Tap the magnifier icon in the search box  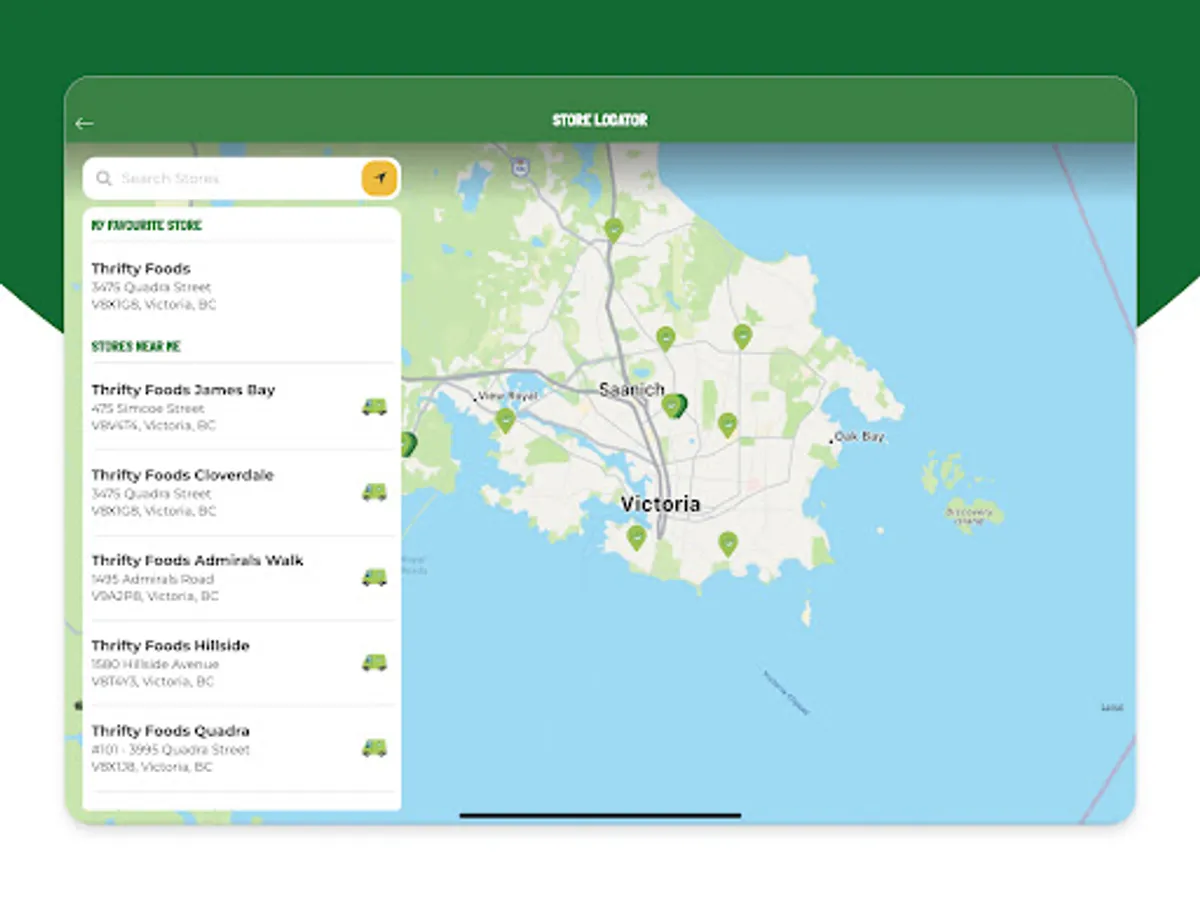click(x=103, y=179)
